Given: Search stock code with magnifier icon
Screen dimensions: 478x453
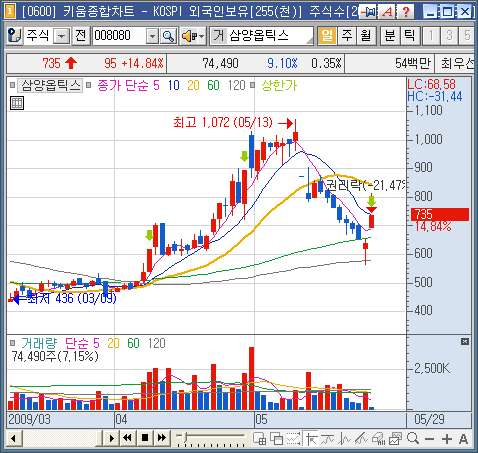Looking at the screenshot, I should pyautogui.click(x=169, y=35).
